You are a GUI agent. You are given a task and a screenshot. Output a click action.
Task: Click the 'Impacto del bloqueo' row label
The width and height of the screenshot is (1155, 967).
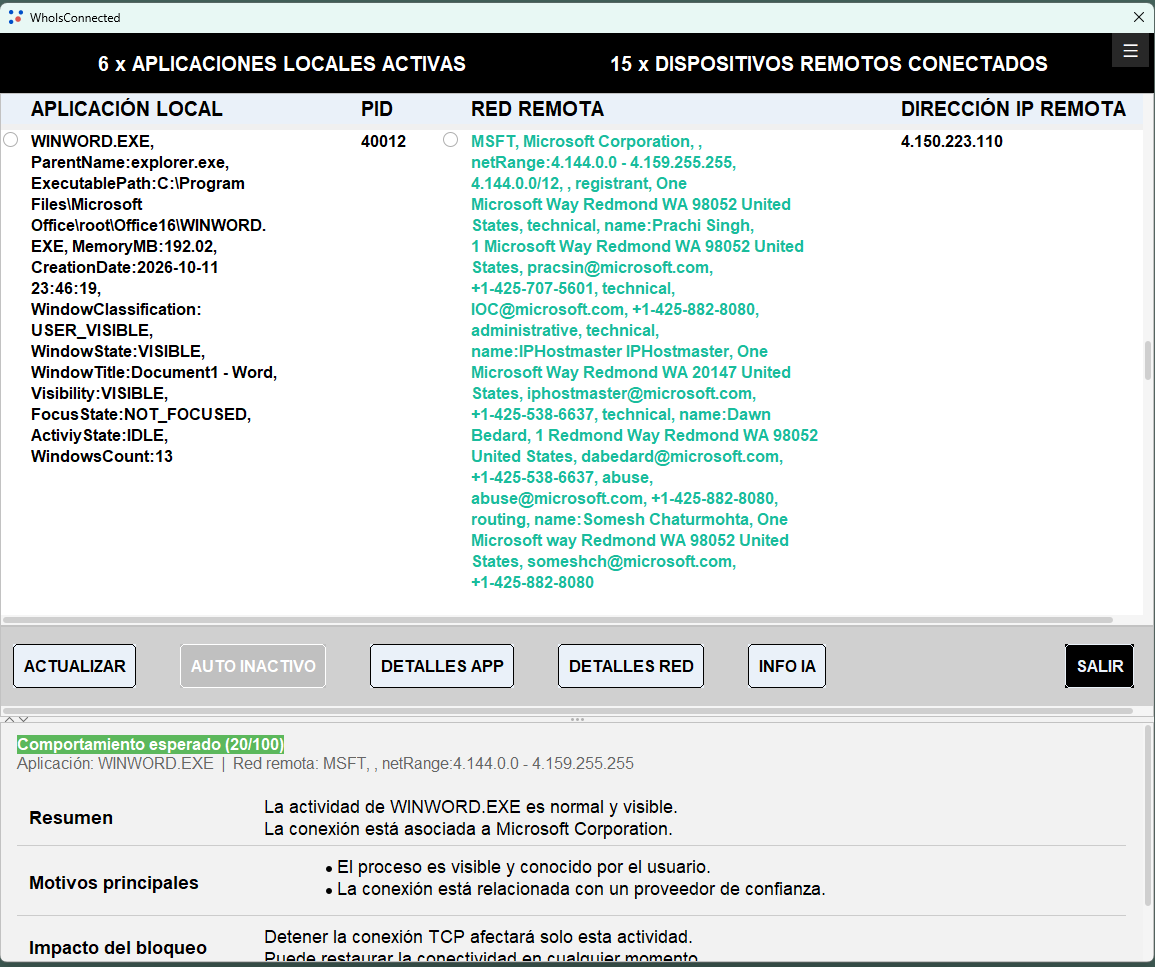pyautogui.click(x=118, y=948)
